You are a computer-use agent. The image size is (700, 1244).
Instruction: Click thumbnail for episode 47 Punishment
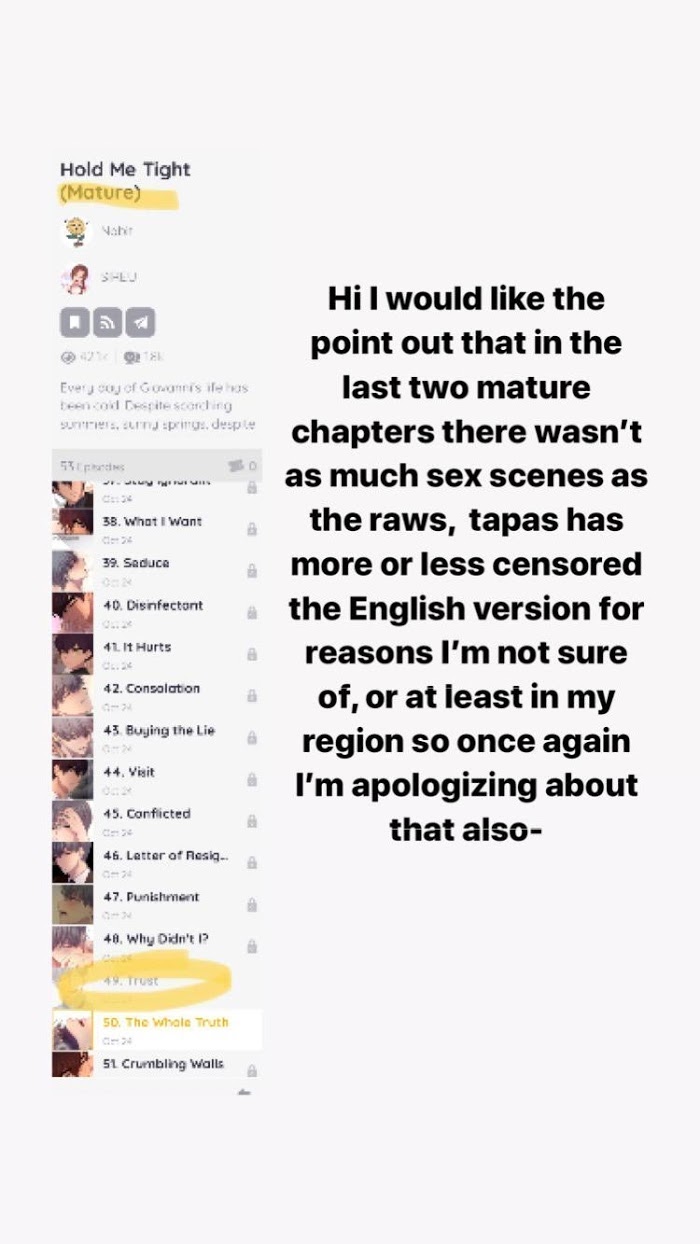pos(72,904)
